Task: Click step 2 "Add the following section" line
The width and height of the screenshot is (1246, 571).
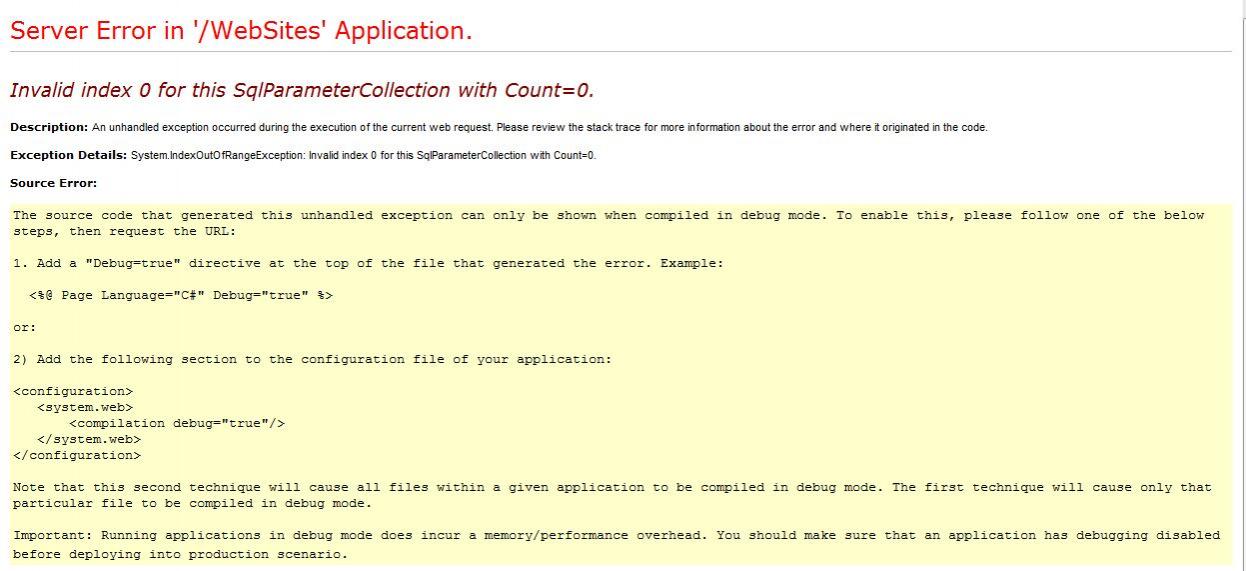Action: (x=312, y=359)
